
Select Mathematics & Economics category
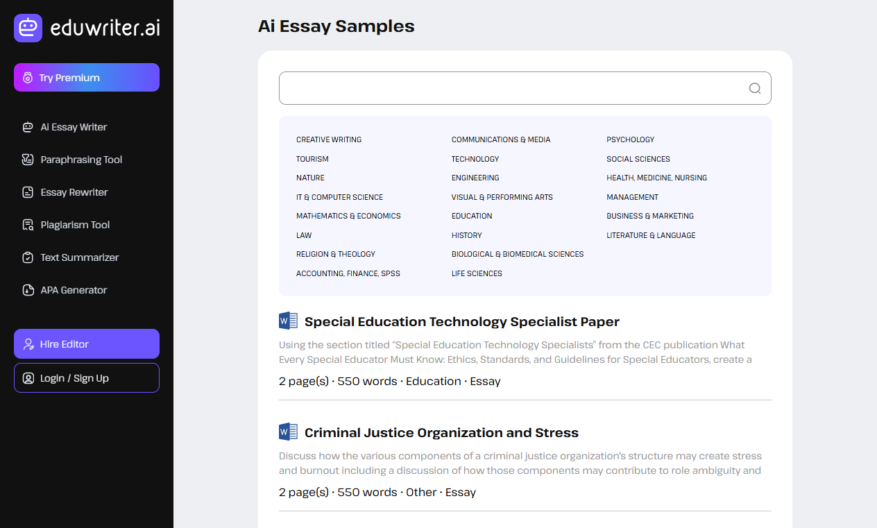click(348, 216)
